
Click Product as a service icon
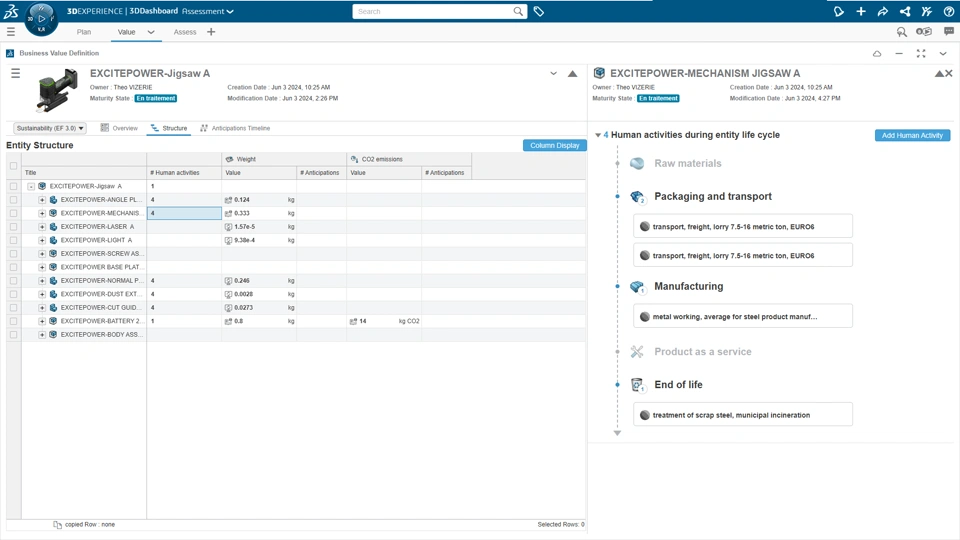tap(637, 351)
